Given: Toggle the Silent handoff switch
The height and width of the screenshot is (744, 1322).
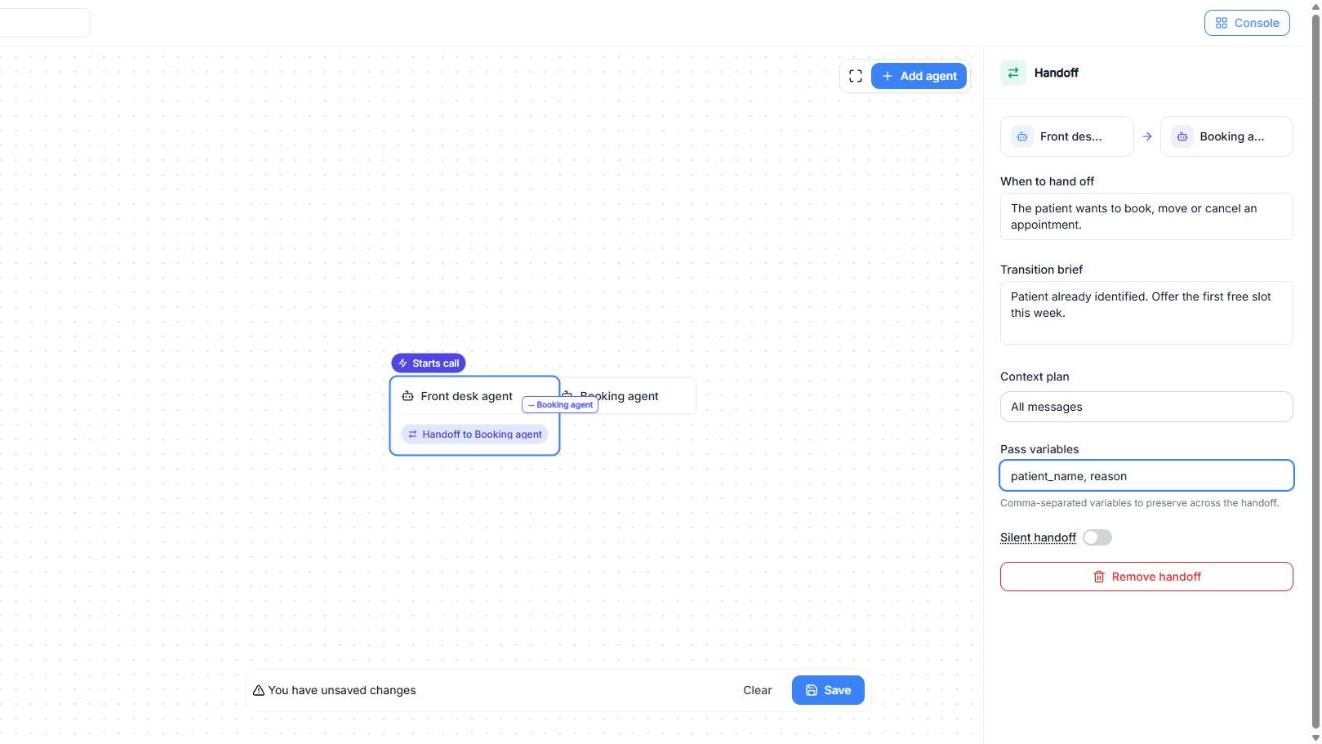Looking at the screenshot, I should coord(1097,538).
